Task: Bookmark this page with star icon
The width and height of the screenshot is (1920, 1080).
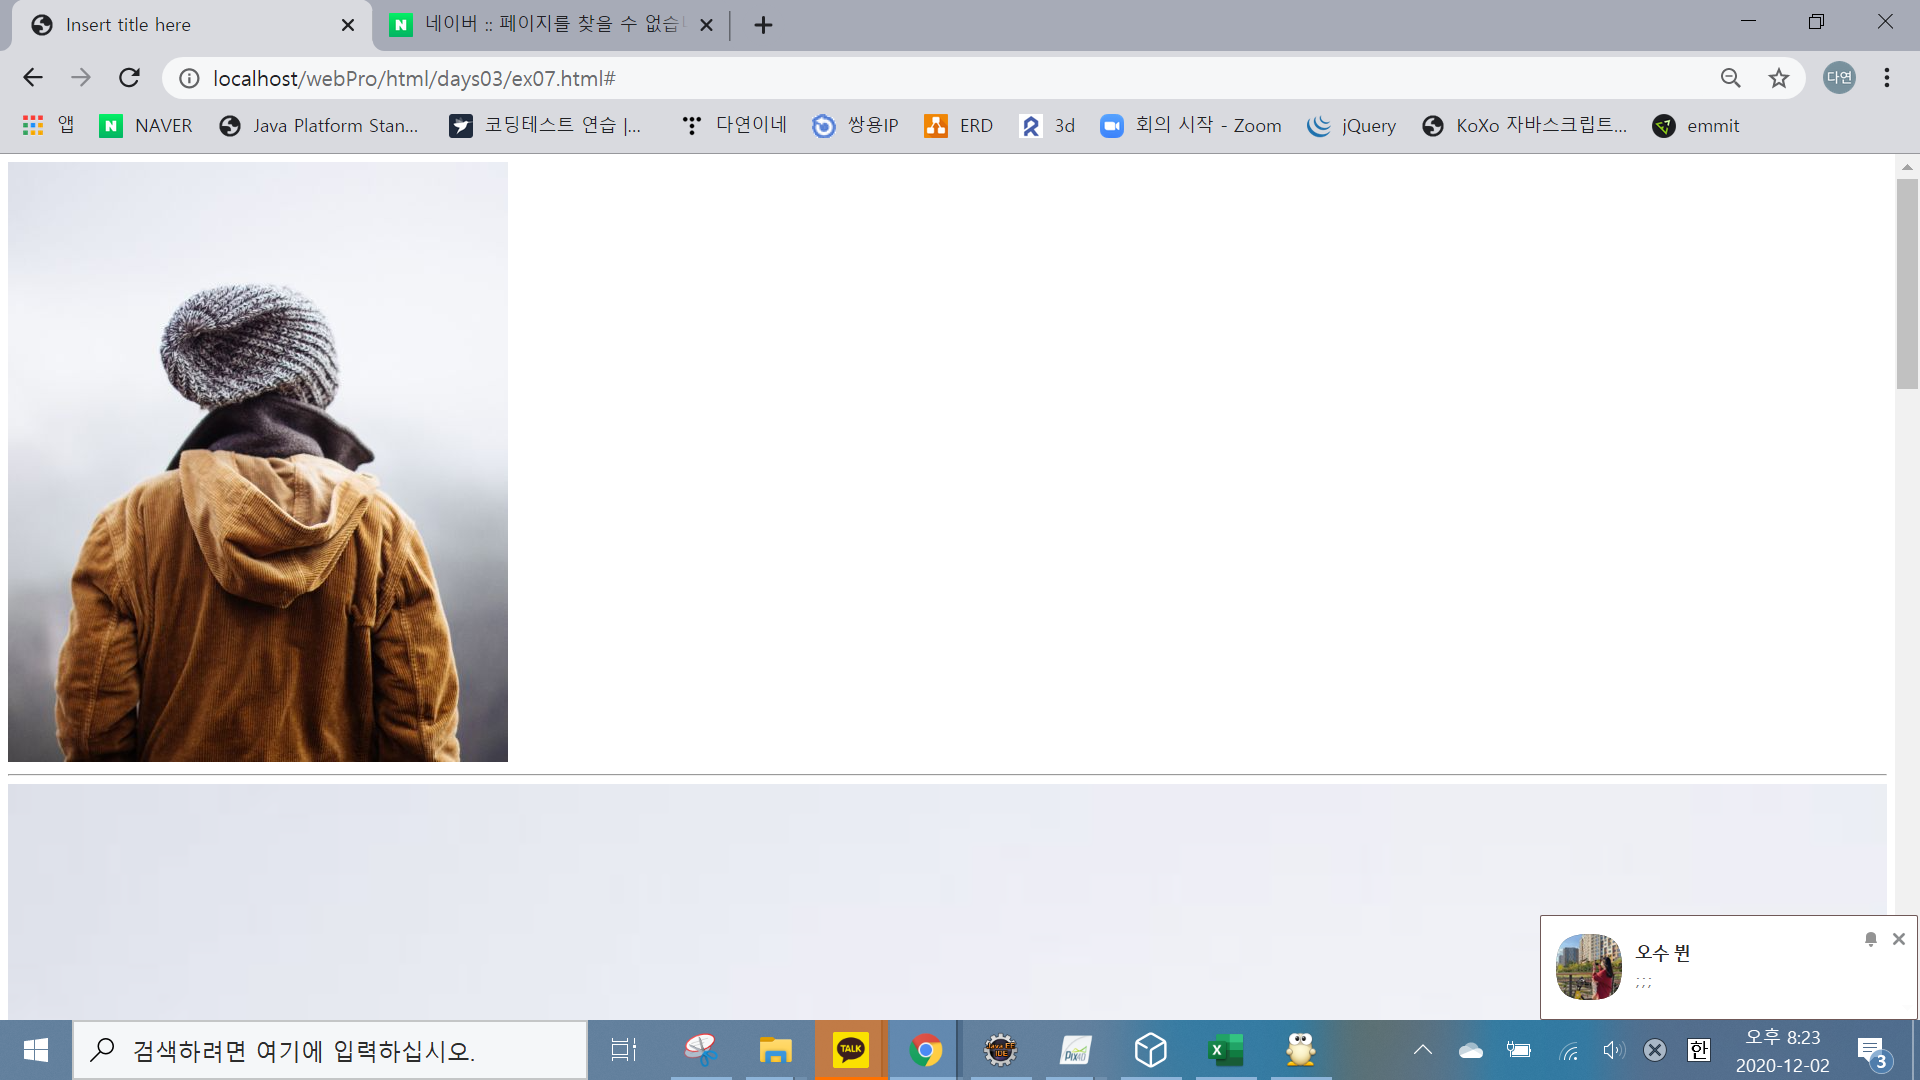Action: click(1778, 78)
